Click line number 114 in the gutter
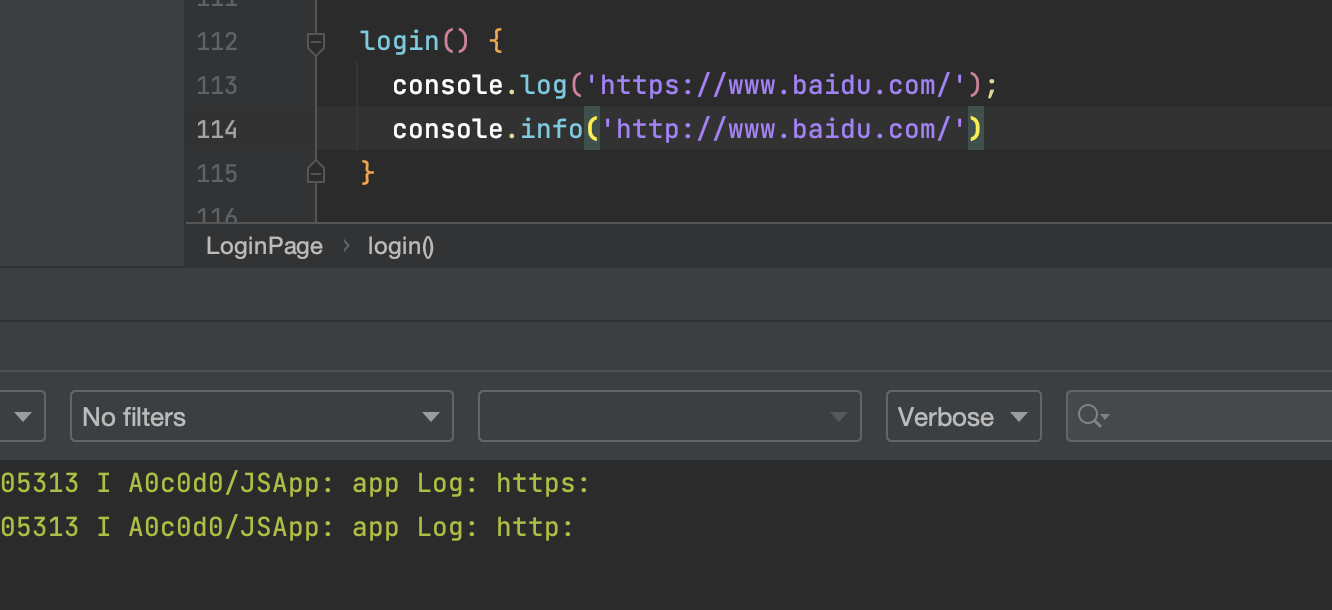 tap(217, 130)
